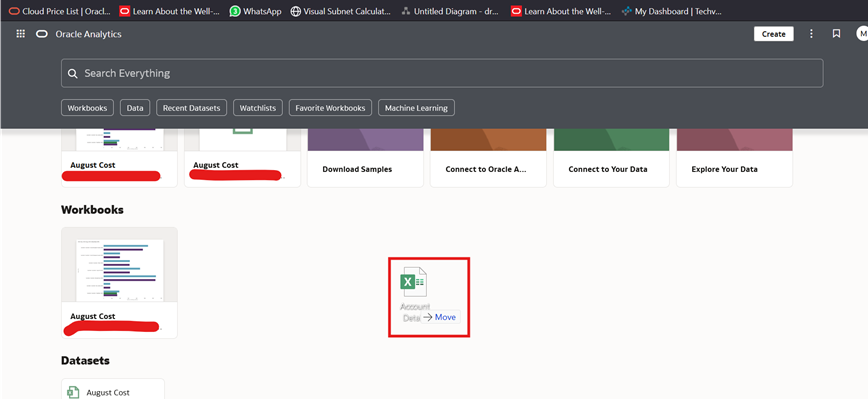Switch to Learn About the Well-... tab beside Untitled Diagram
This screenshot has height=399, width=868.
point(561,11)
